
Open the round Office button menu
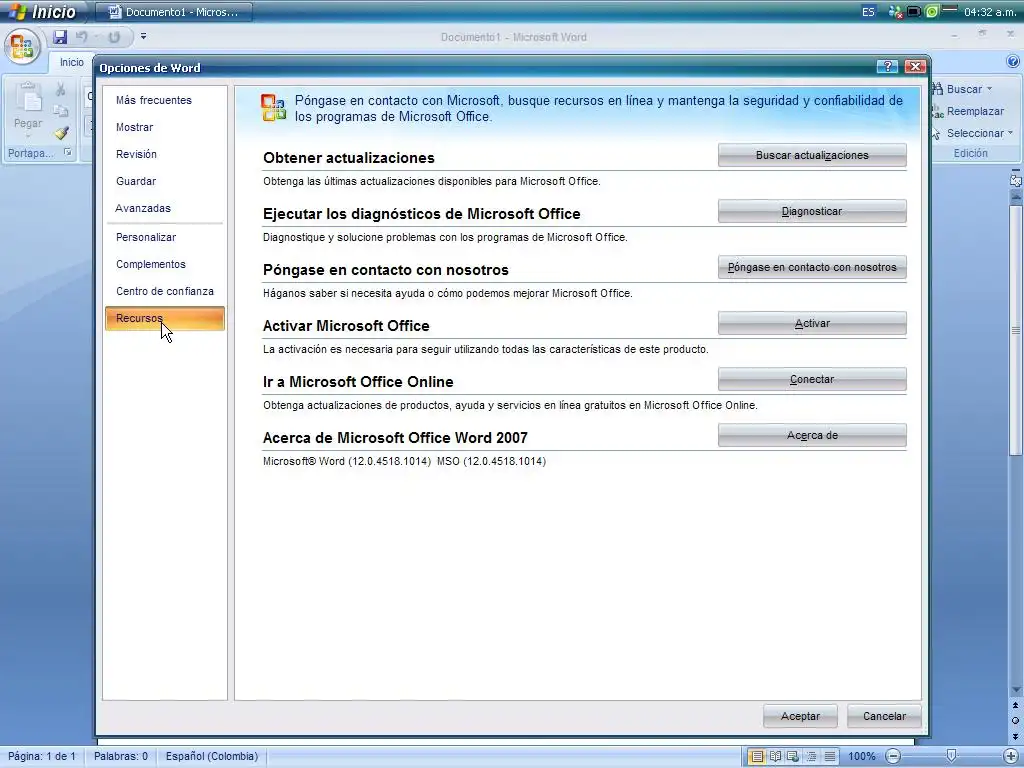point(22,48)
